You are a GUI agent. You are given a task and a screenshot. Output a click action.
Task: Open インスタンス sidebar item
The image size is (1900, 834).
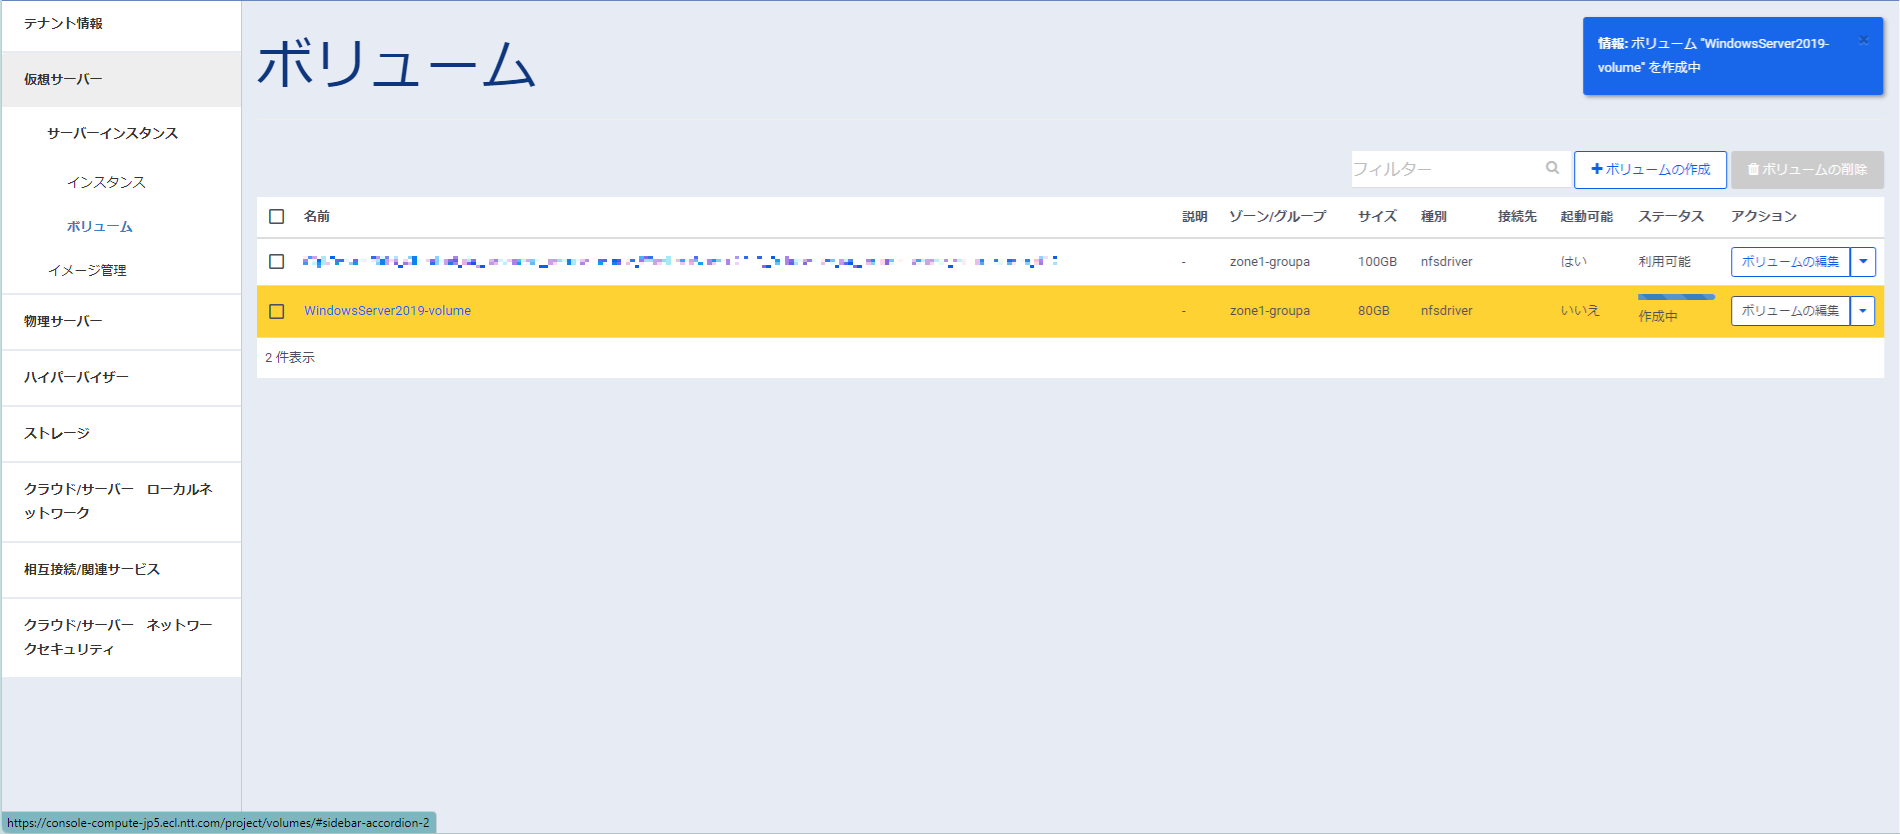(106, 182)
